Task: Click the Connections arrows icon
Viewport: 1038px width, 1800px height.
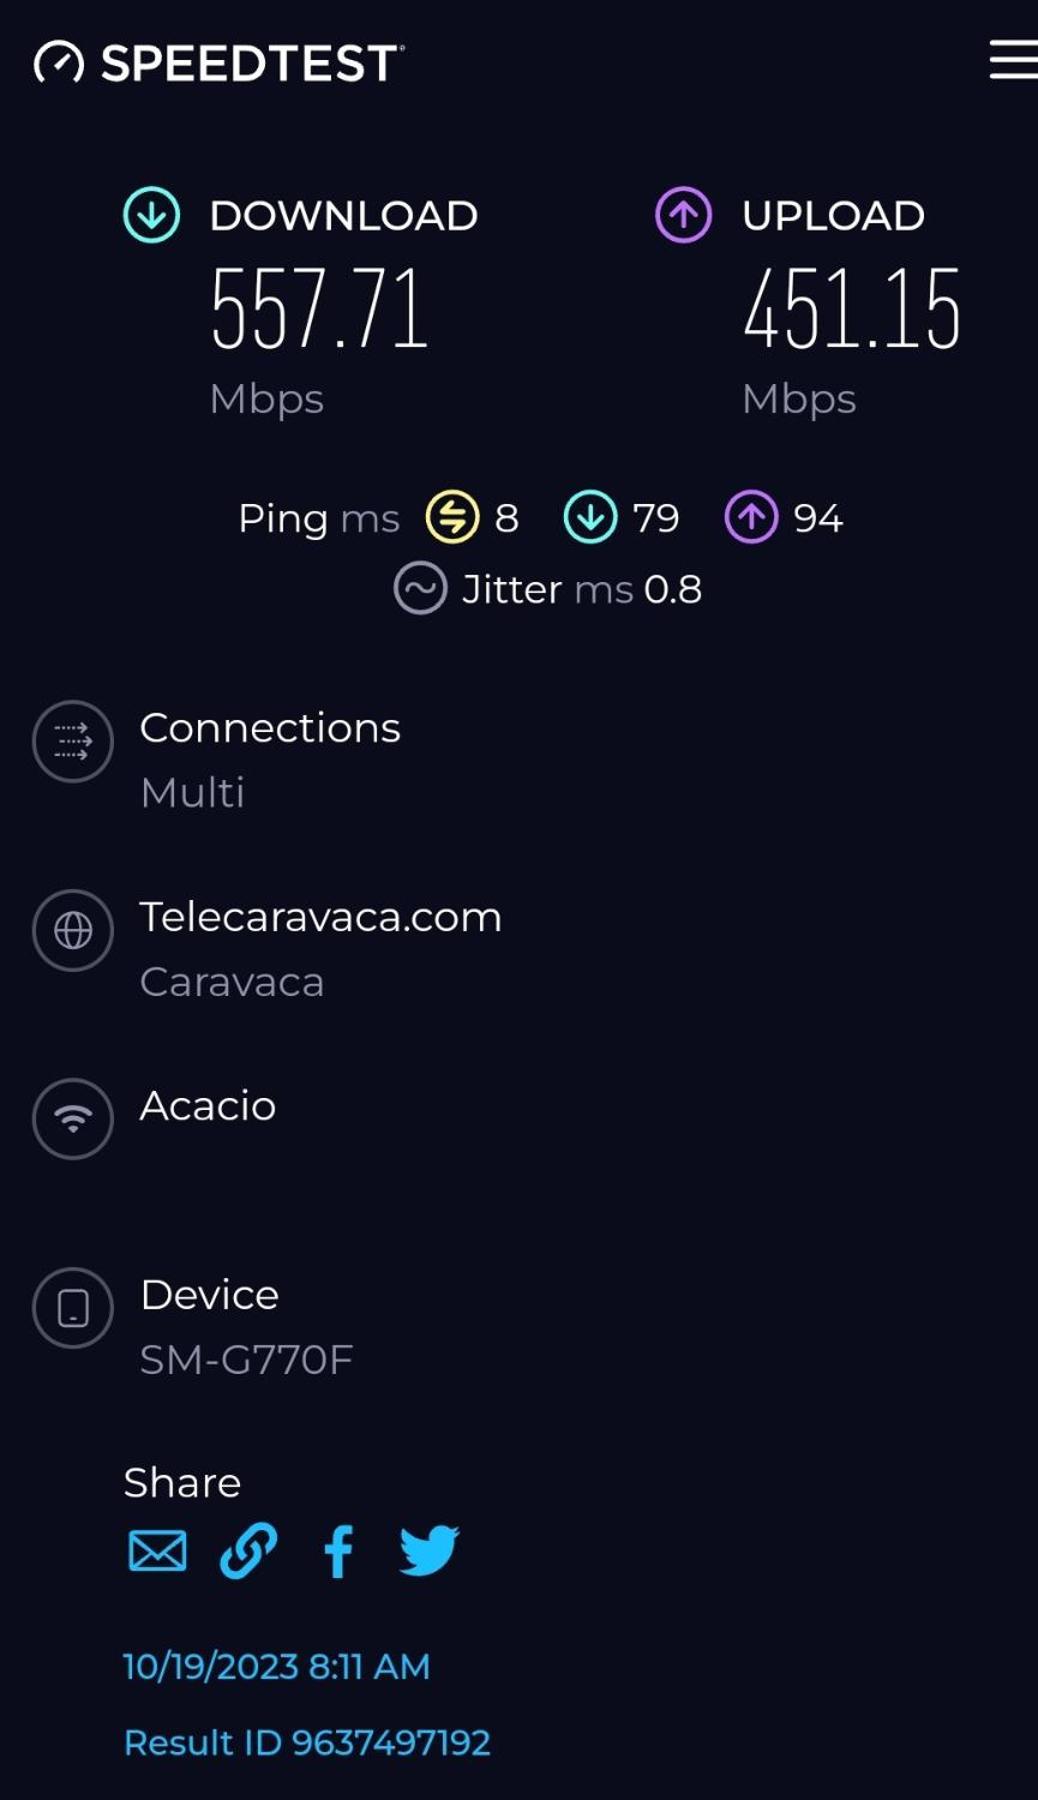Action: coord(73,741)
